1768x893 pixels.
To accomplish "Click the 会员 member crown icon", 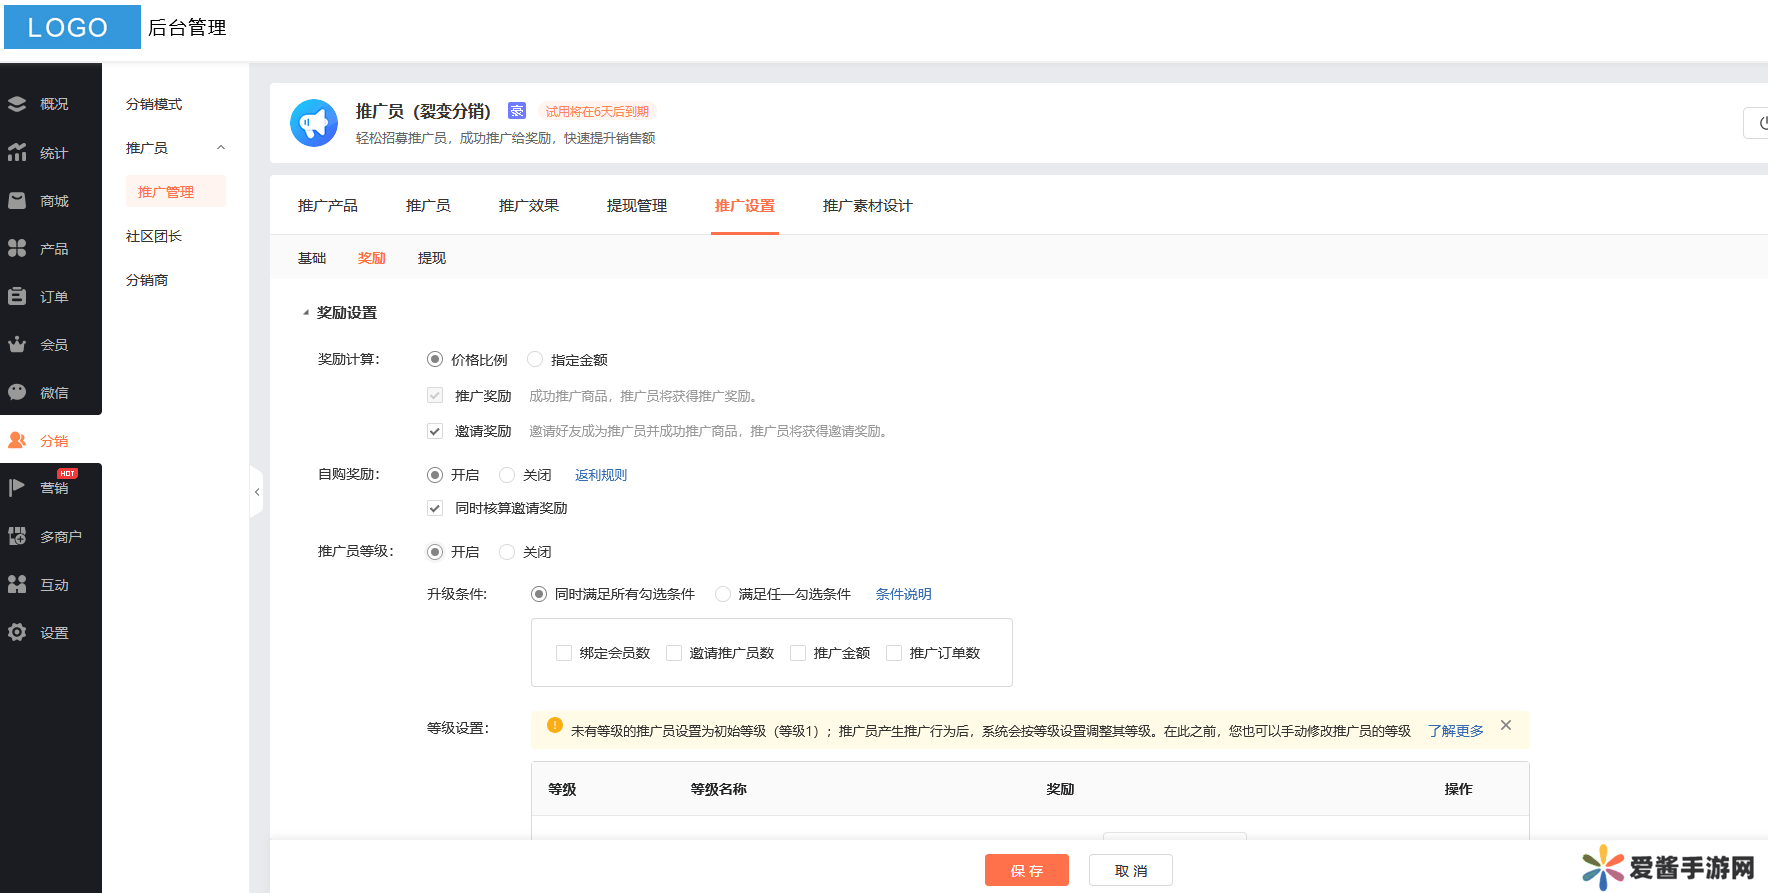I will pyautogui.click(x=17, y=345).
